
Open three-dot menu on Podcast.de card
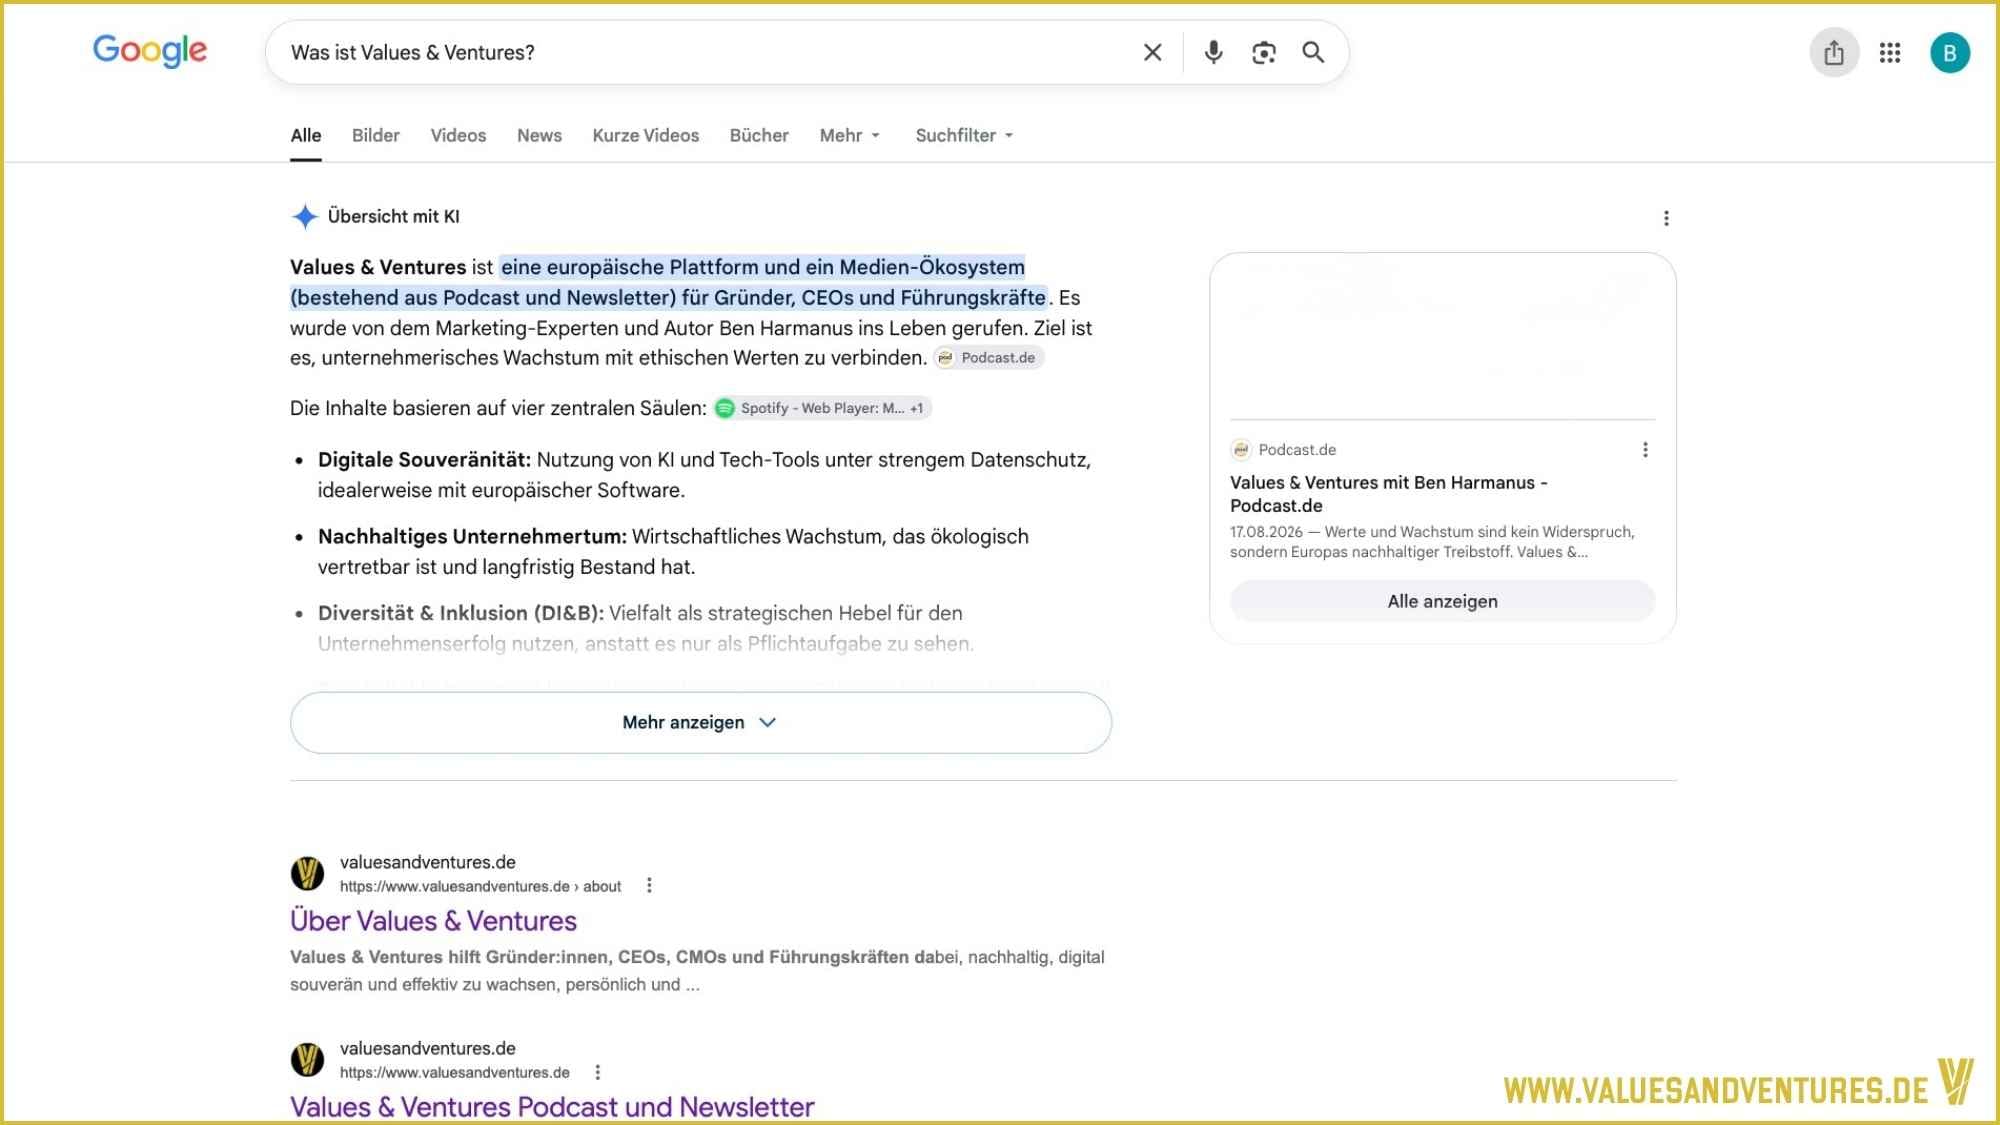(x=1645, y=450)
